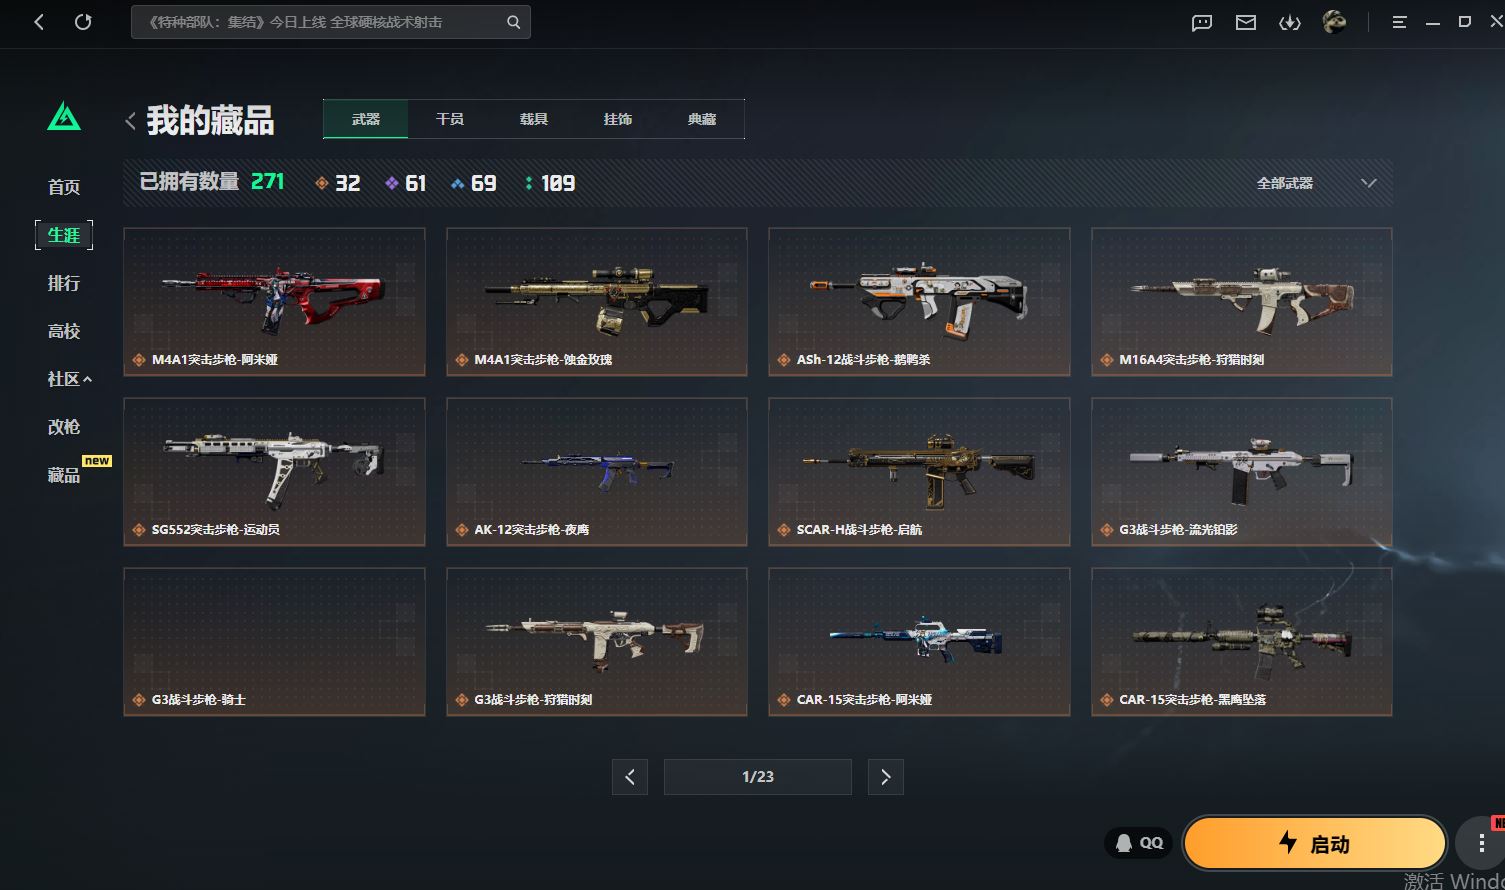
Task: Filter by blue rarity count 69
Action: pos(473,183)
